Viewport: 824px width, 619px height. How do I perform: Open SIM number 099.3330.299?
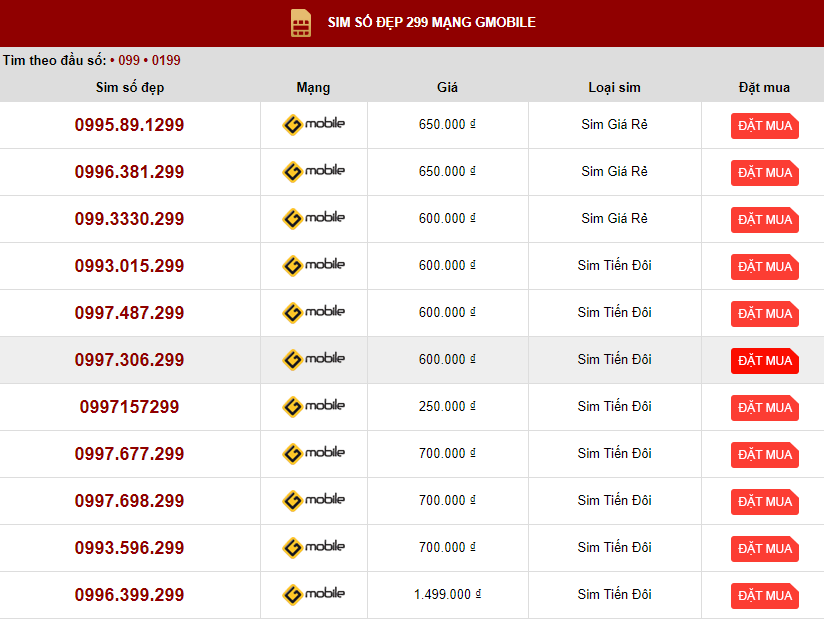[129, 219]
